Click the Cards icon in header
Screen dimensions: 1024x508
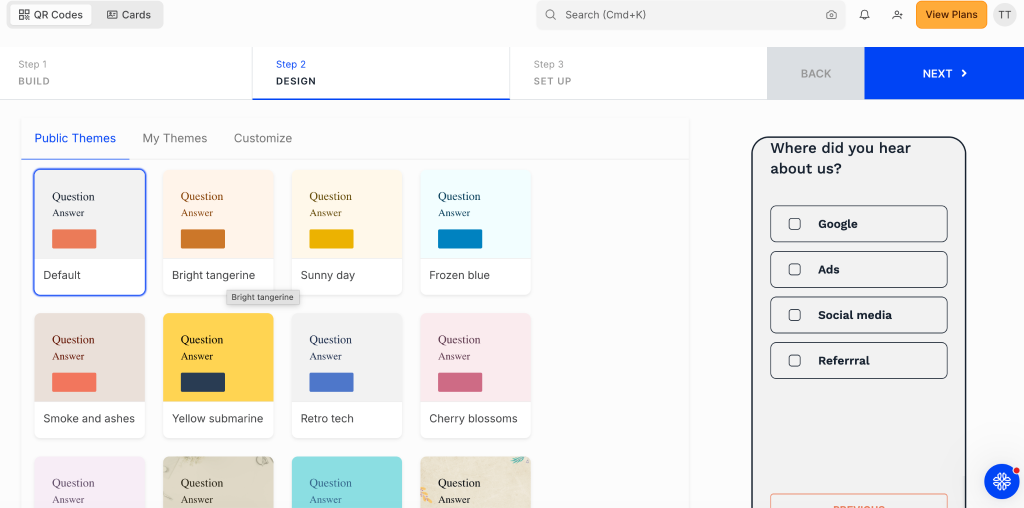112,14
